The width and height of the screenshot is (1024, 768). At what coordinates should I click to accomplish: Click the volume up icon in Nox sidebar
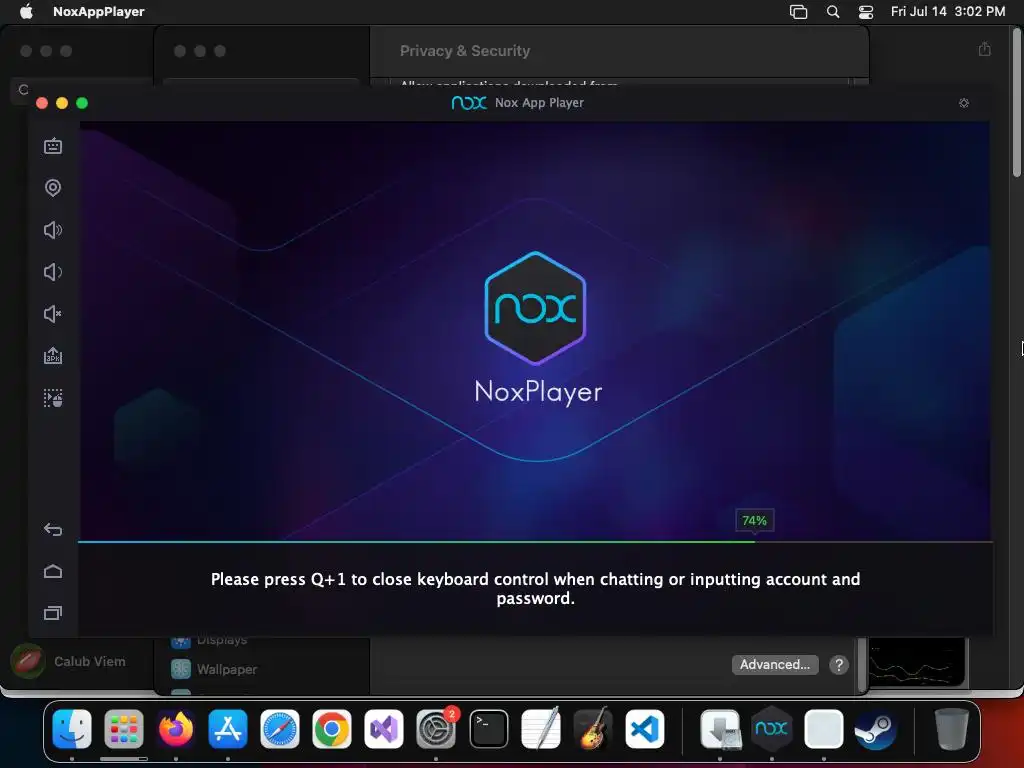pos(53,230)
